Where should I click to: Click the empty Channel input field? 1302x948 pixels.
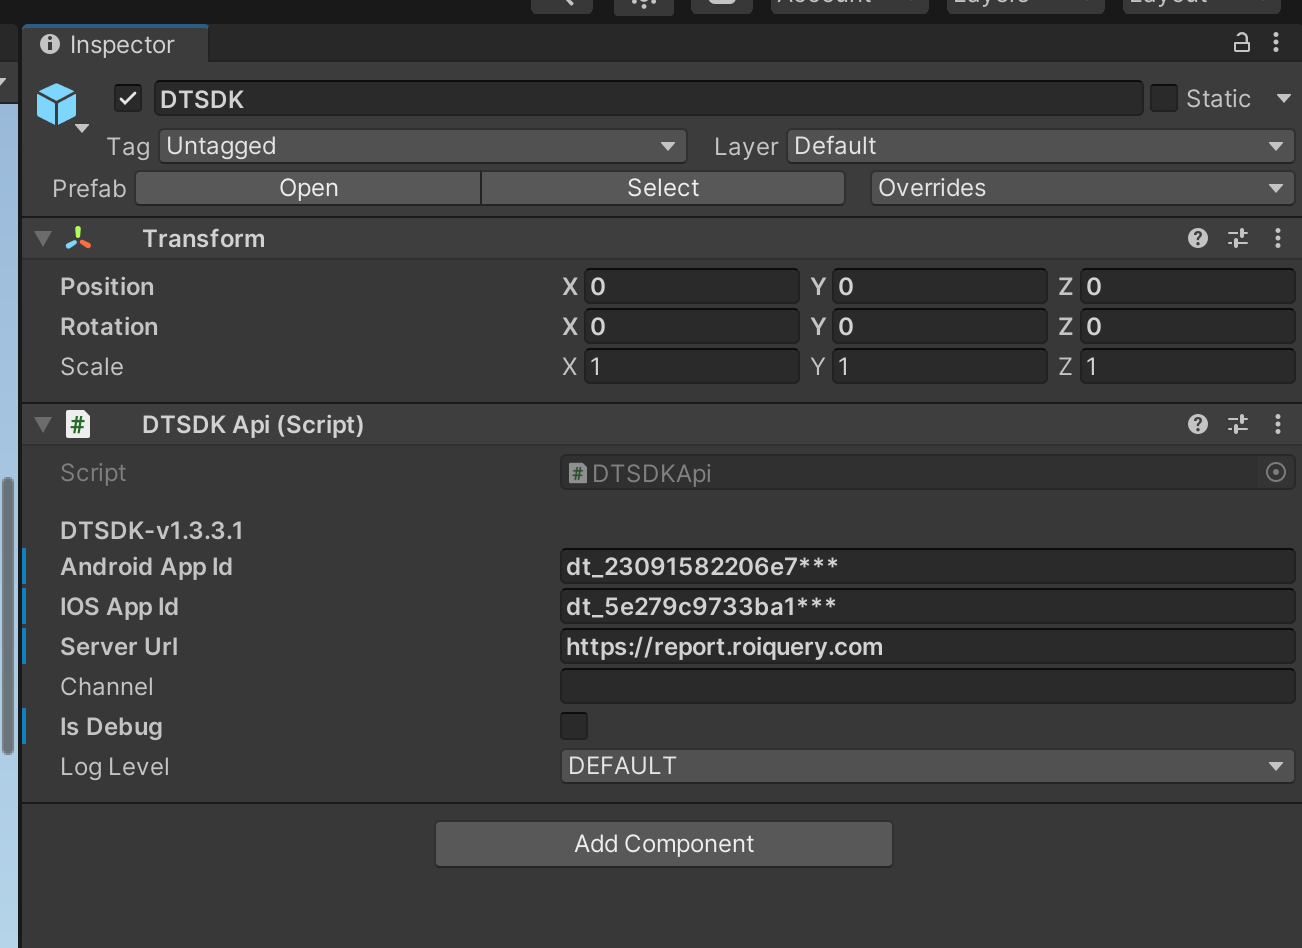coord(928,686)
